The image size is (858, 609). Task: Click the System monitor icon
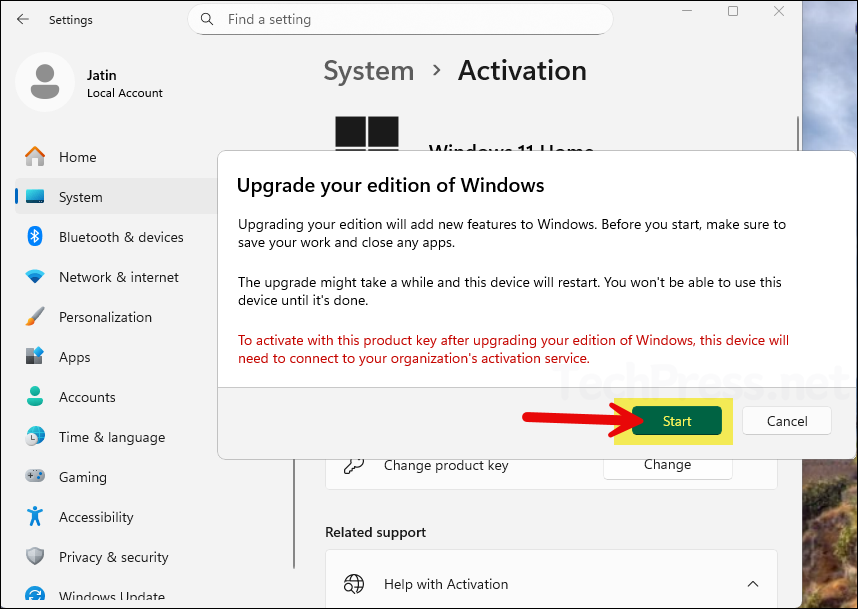35,196
